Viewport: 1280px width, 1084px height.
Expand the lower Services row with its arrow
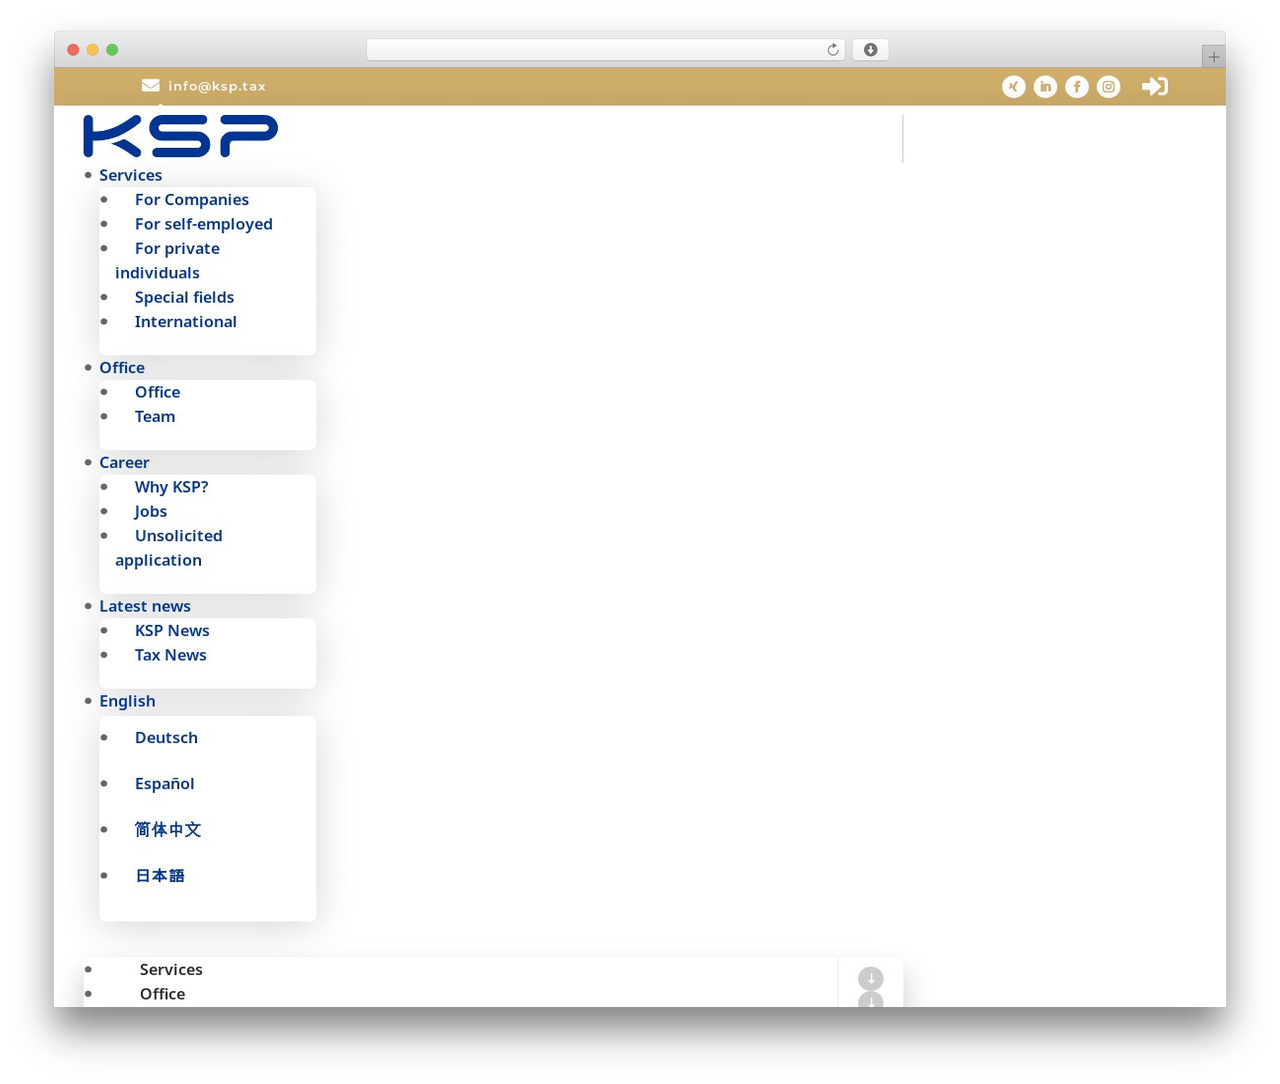[x=871, y=979]
